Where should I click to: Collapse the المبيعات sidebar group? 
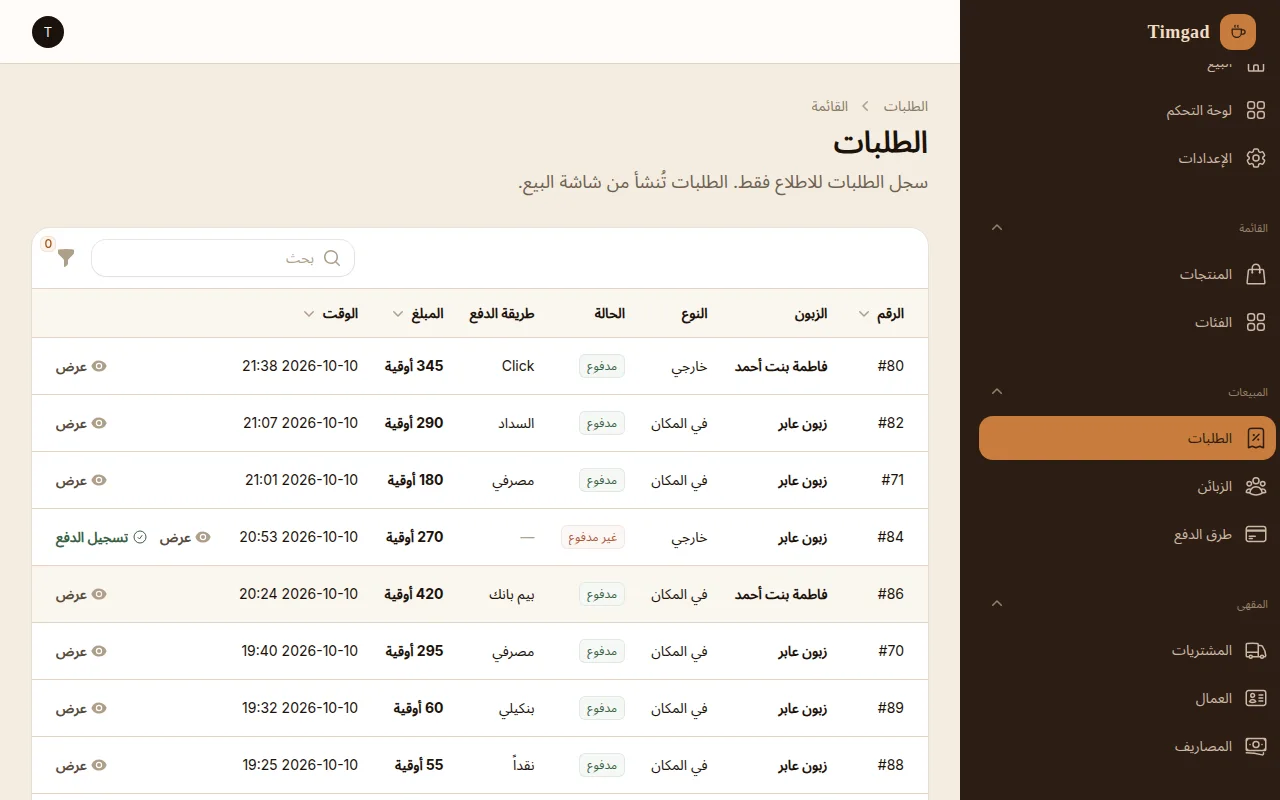(996, 391)
